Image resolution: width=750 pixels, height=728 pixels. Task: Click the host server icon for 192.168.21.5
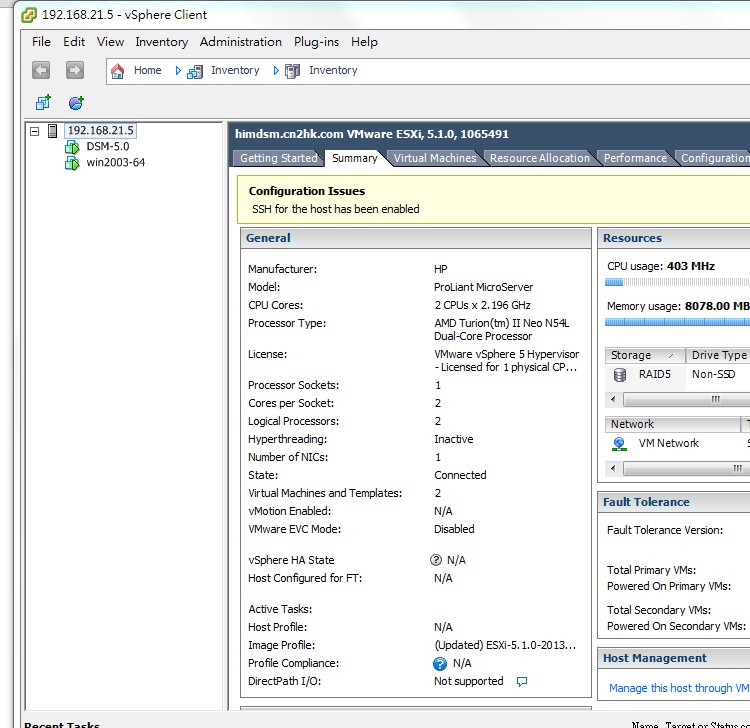click(x=53, y=131)
